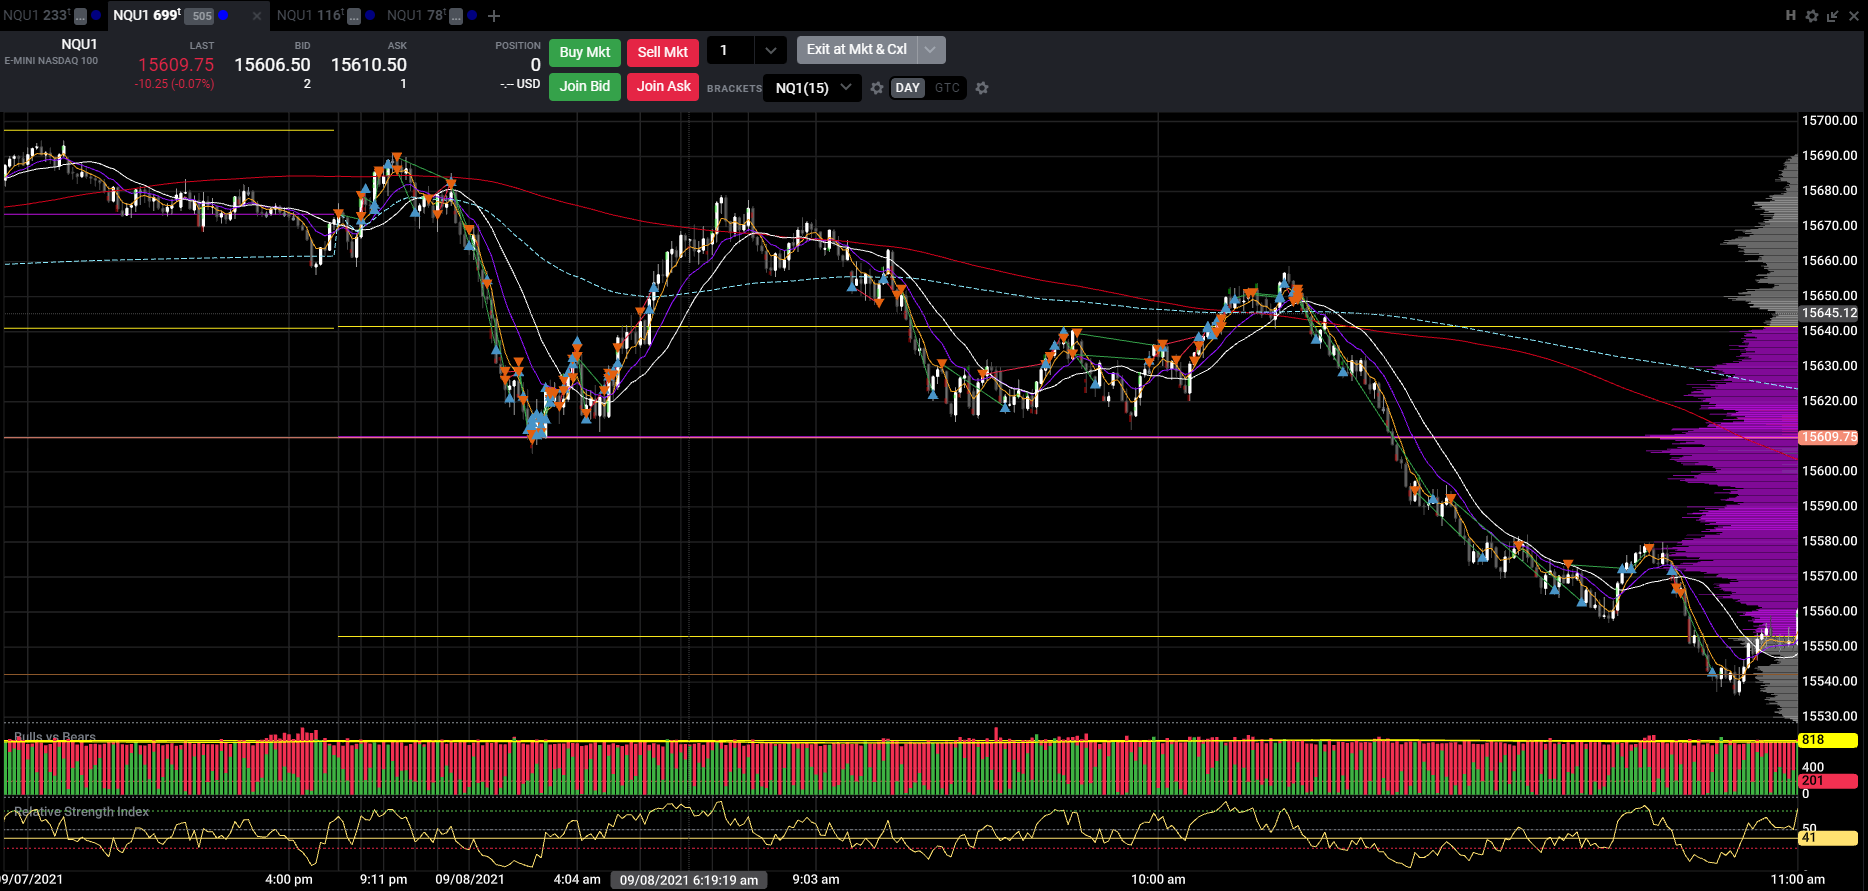The height and width of the screenshot is (891, 1868).
Task: Click the 15700.00 price axis label
Action: (1829, 120)
